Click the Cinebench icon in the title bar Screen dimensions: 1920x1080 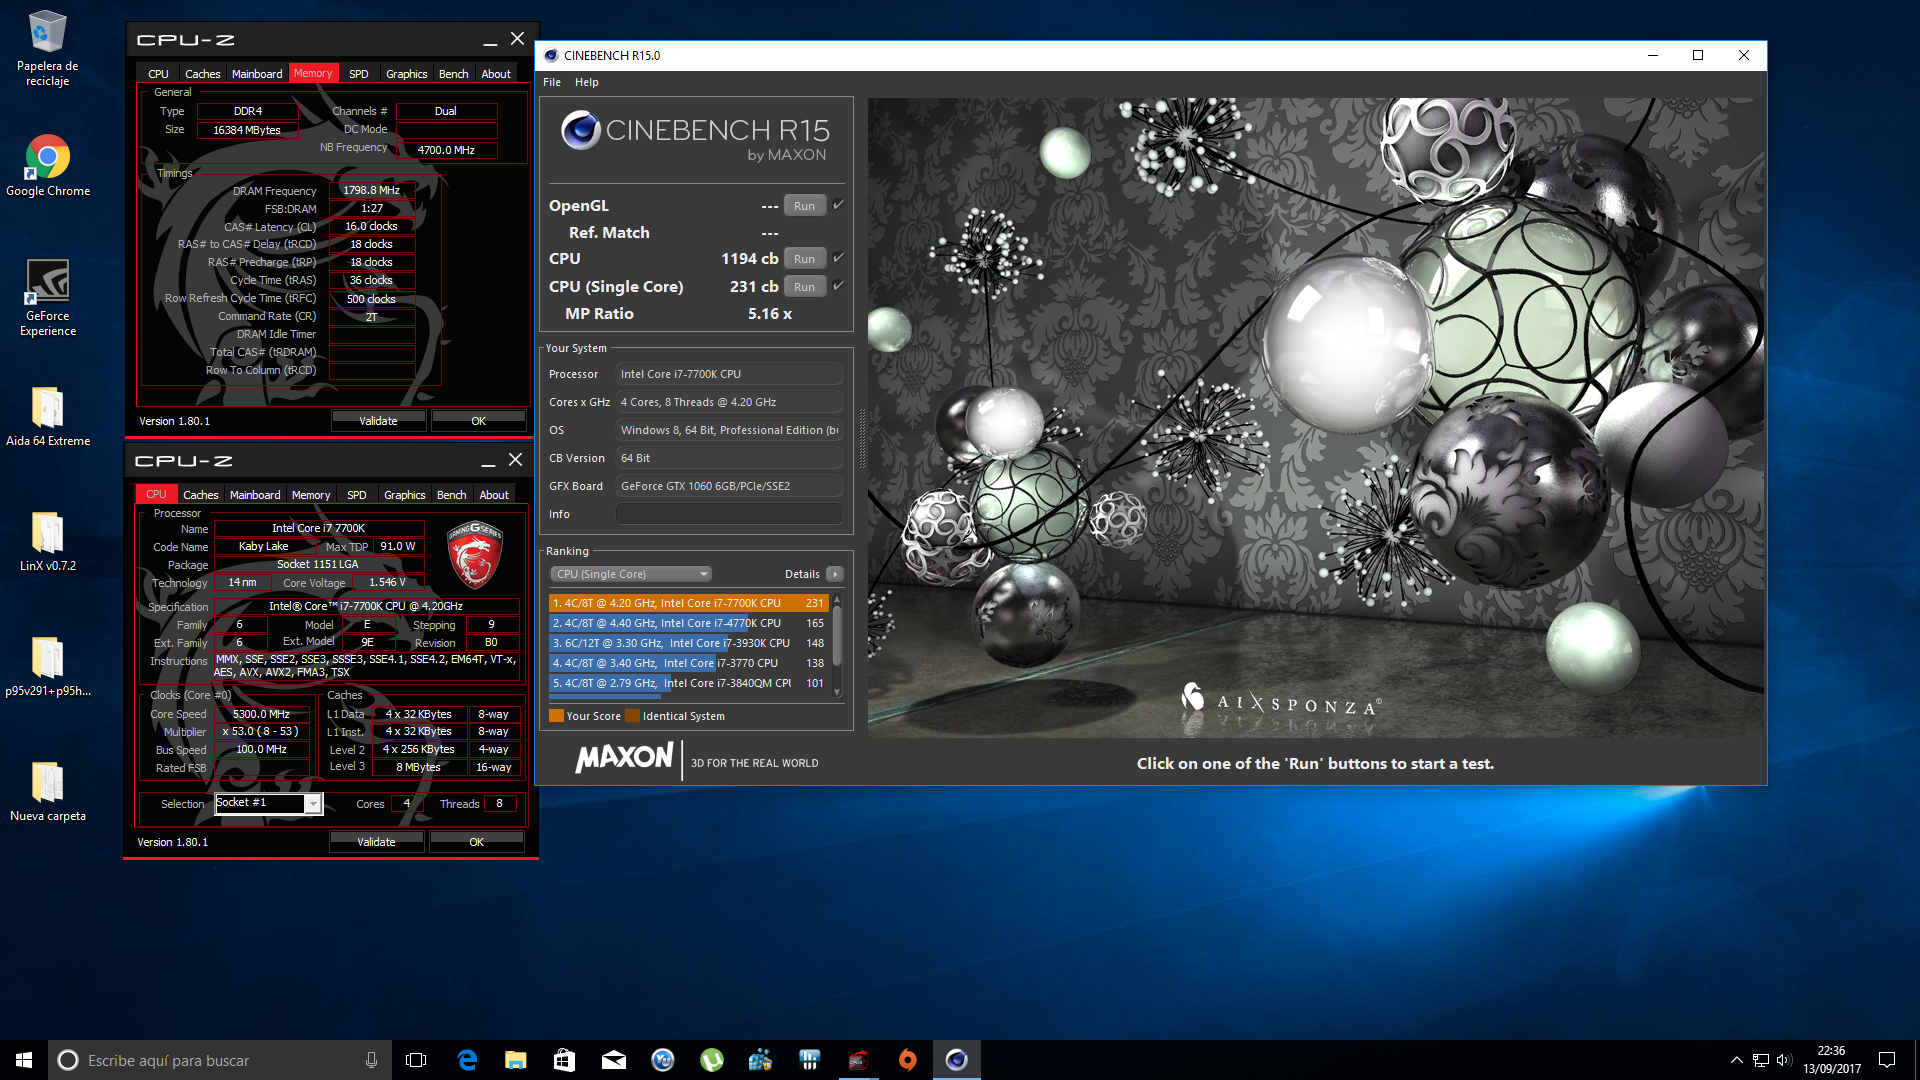tap(551, 55)
